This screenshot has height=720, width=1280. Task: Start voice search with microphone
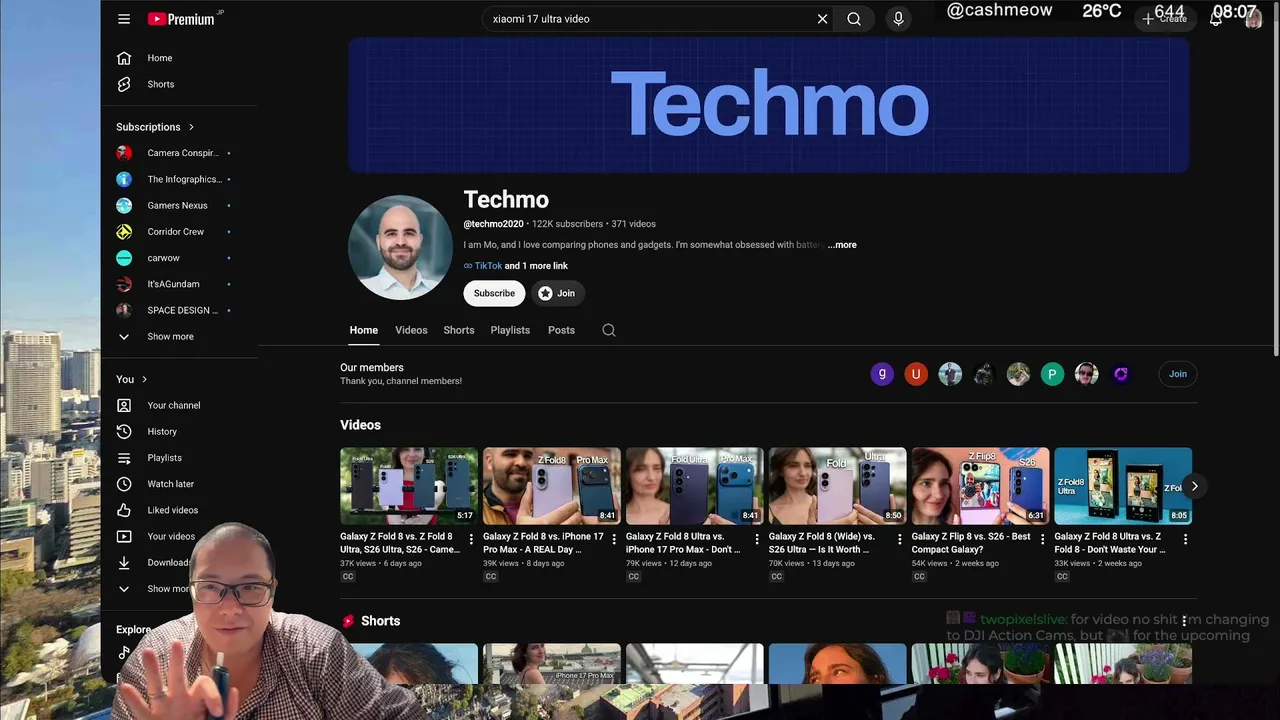point(898,19)
